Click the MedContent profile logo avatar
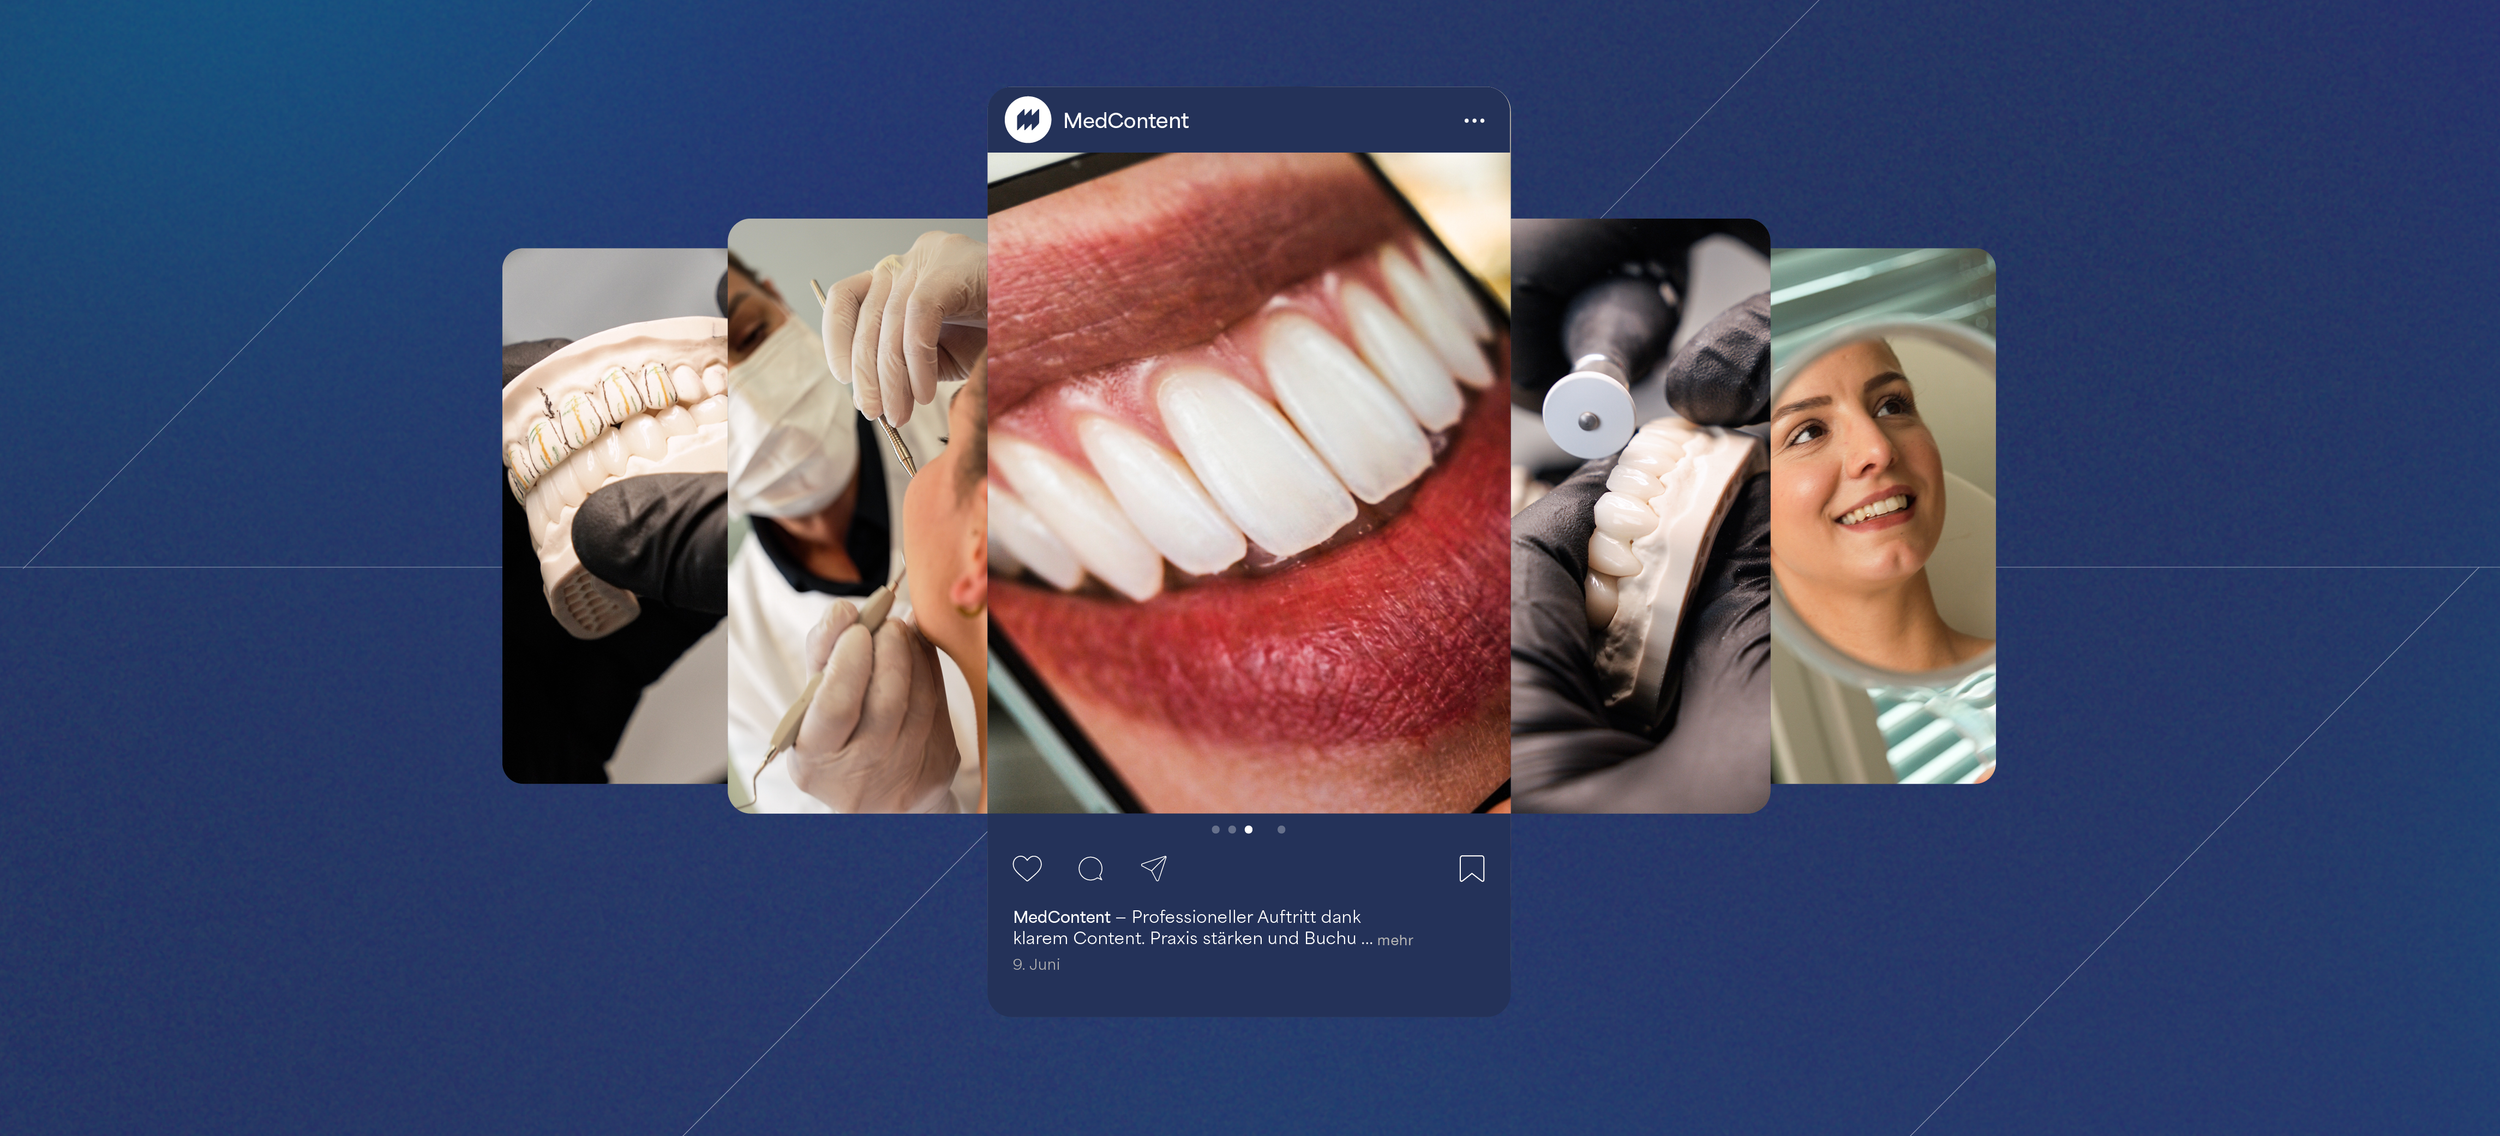The width and height of the screenshot is (2500, 1136). tap(1027, 120)
